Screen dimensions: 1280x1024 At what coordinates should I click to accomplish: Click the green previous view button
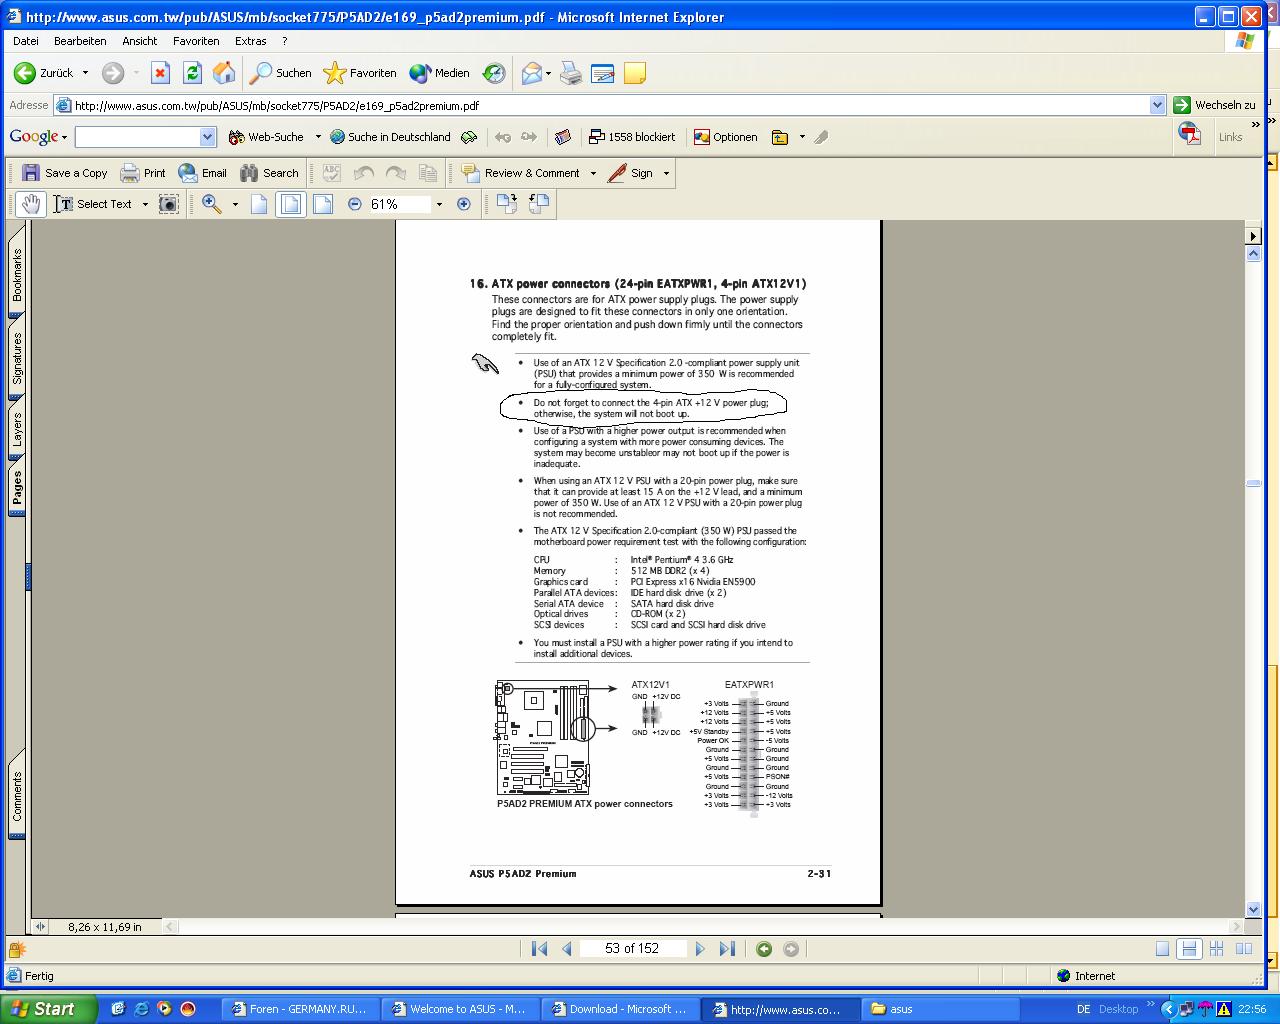pos(764,949)
